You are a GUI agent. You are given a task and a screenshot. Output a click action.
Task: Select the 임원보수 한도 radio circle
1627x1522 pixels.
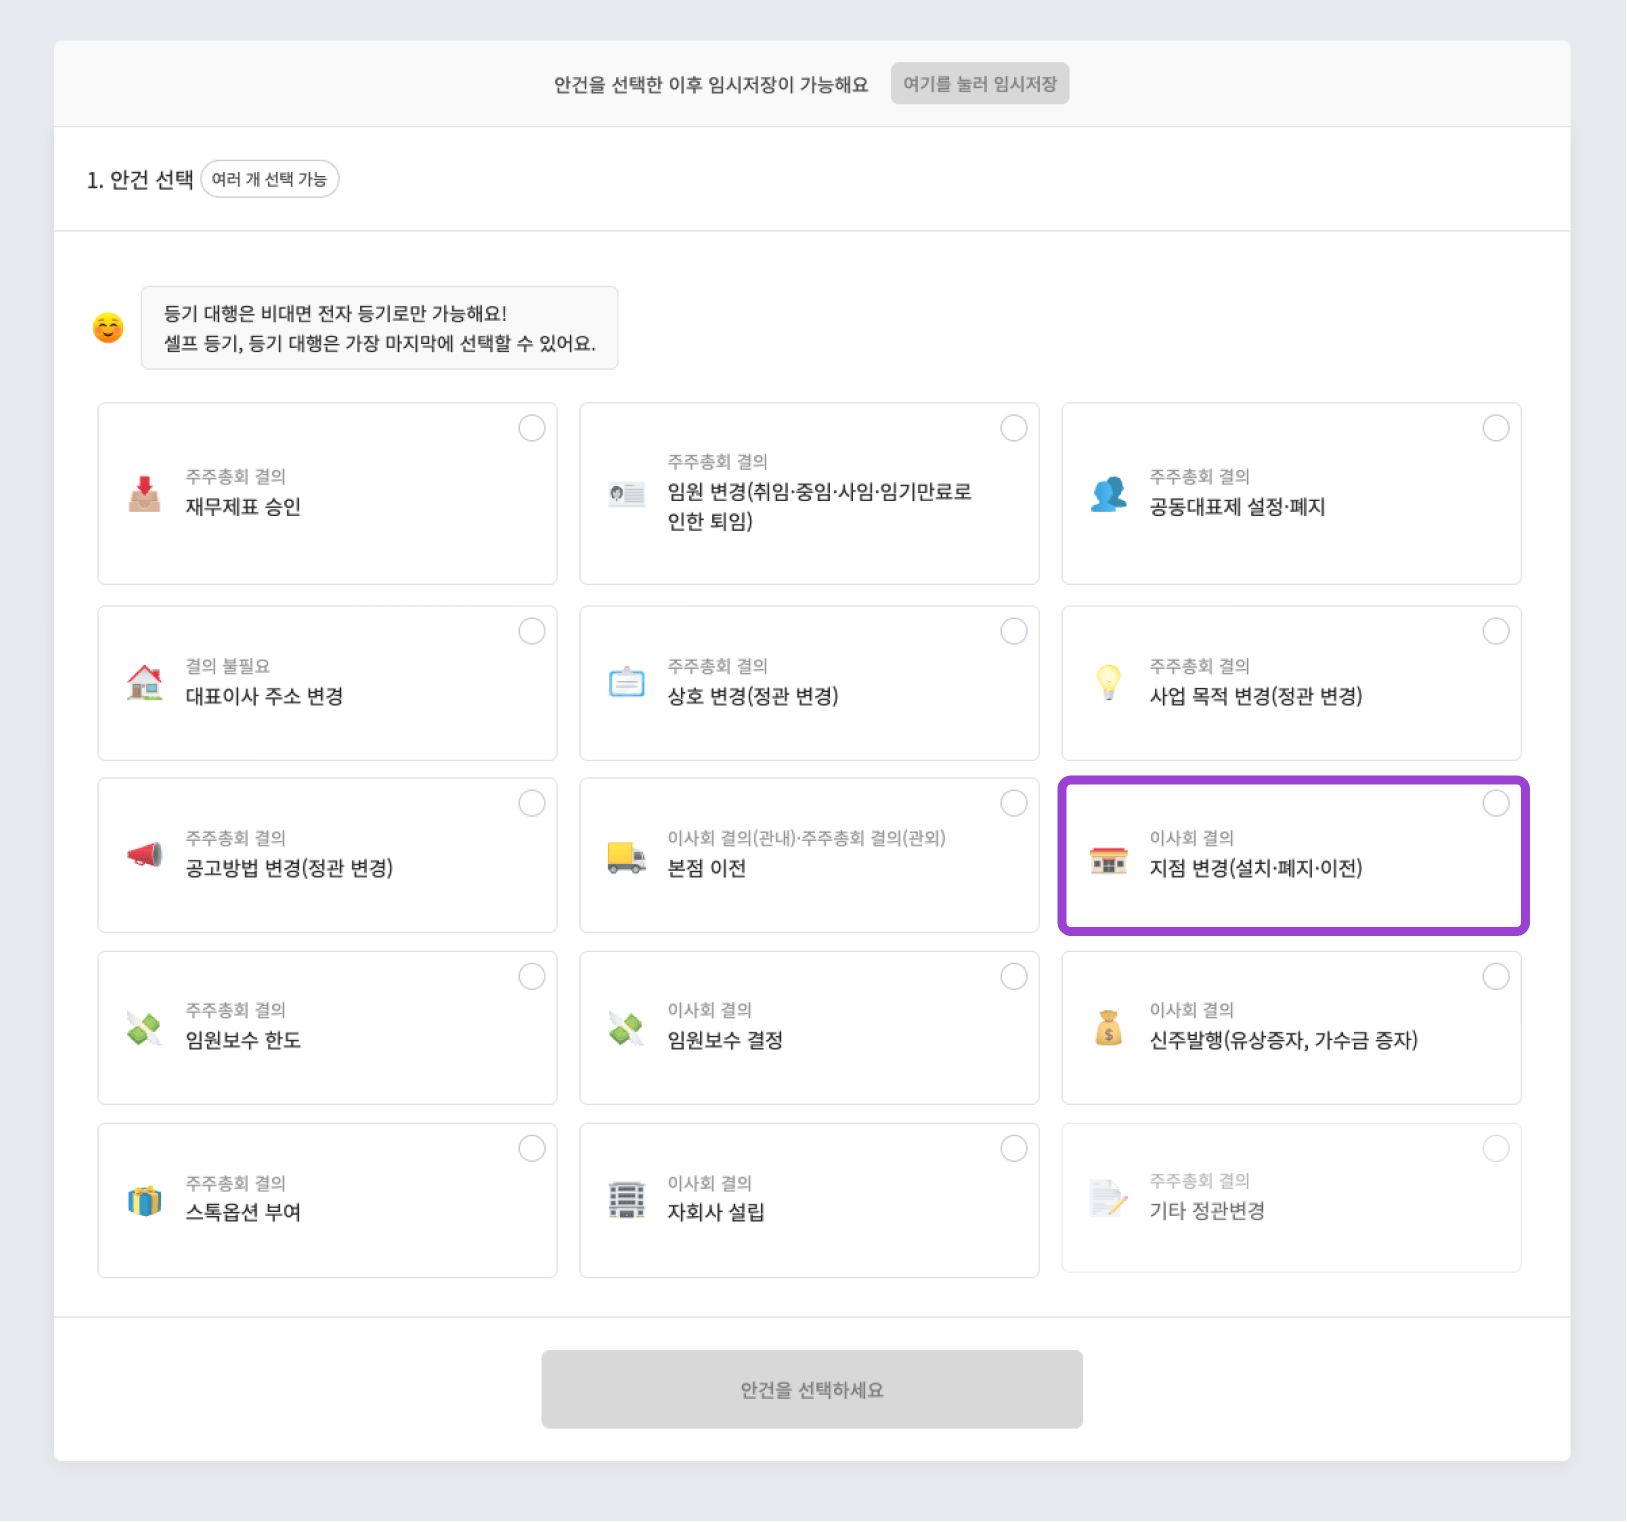coord(532,976)
